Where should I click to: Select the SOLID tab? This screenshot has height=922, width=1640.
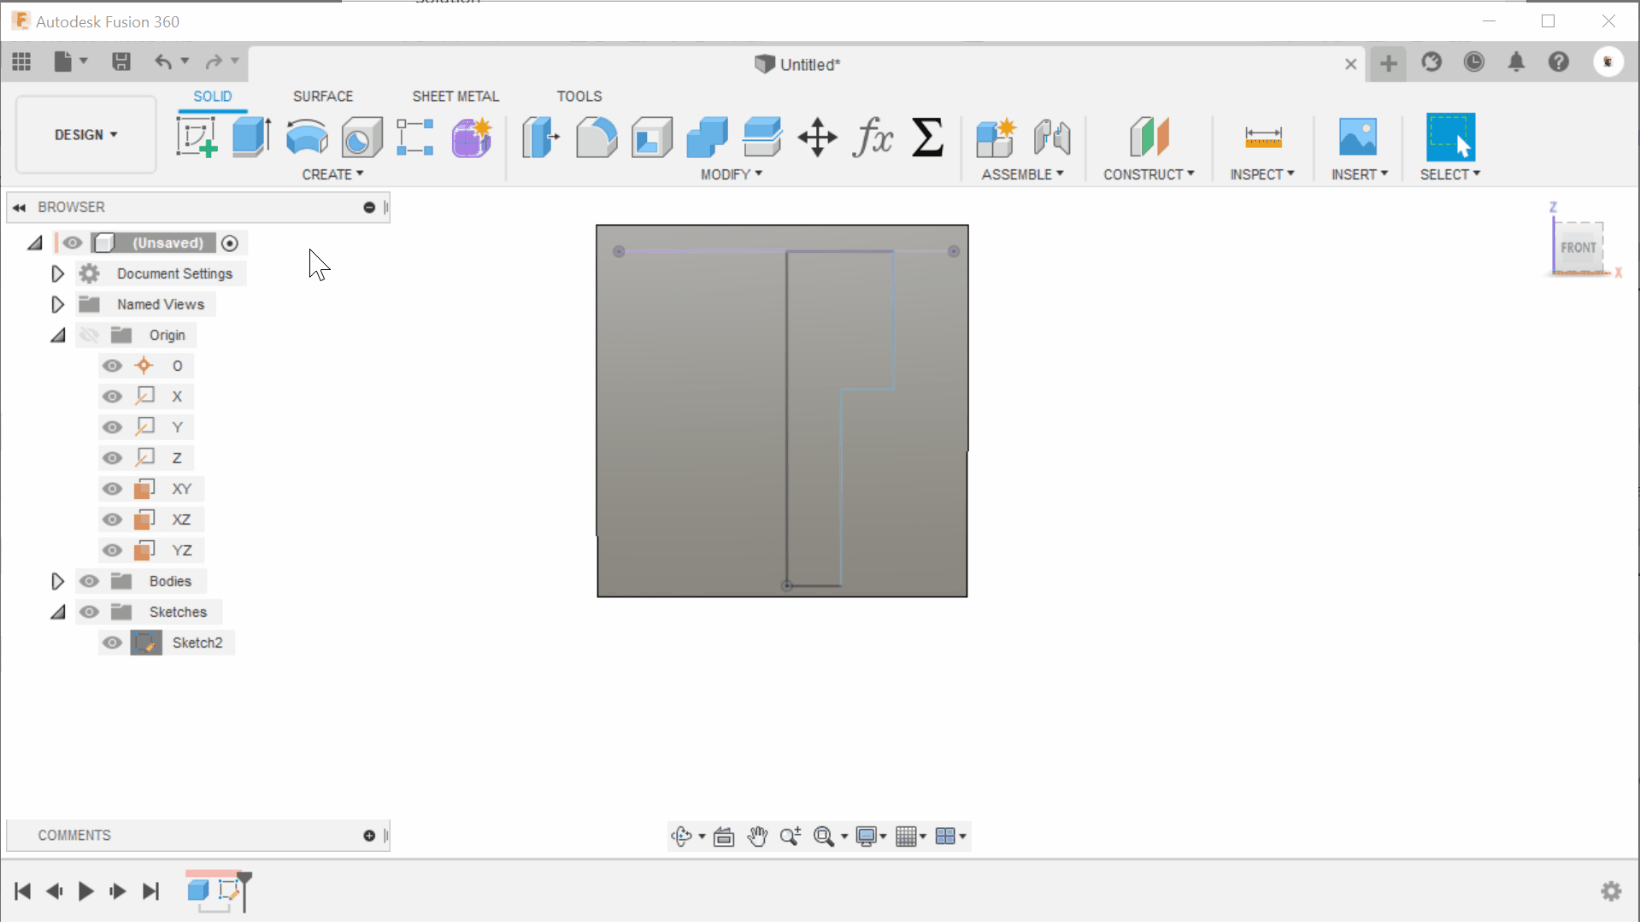click(x=212, y=96)
